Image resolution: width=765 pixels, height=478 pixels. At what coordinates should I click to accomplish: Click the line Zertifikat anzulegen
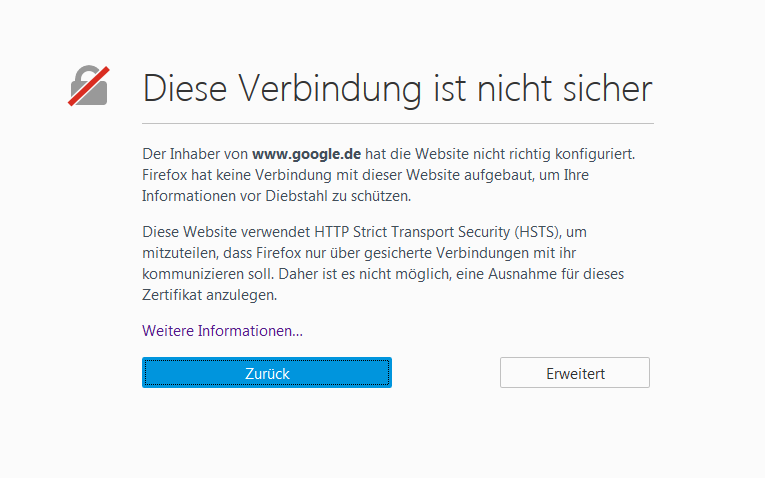point(208,295)
